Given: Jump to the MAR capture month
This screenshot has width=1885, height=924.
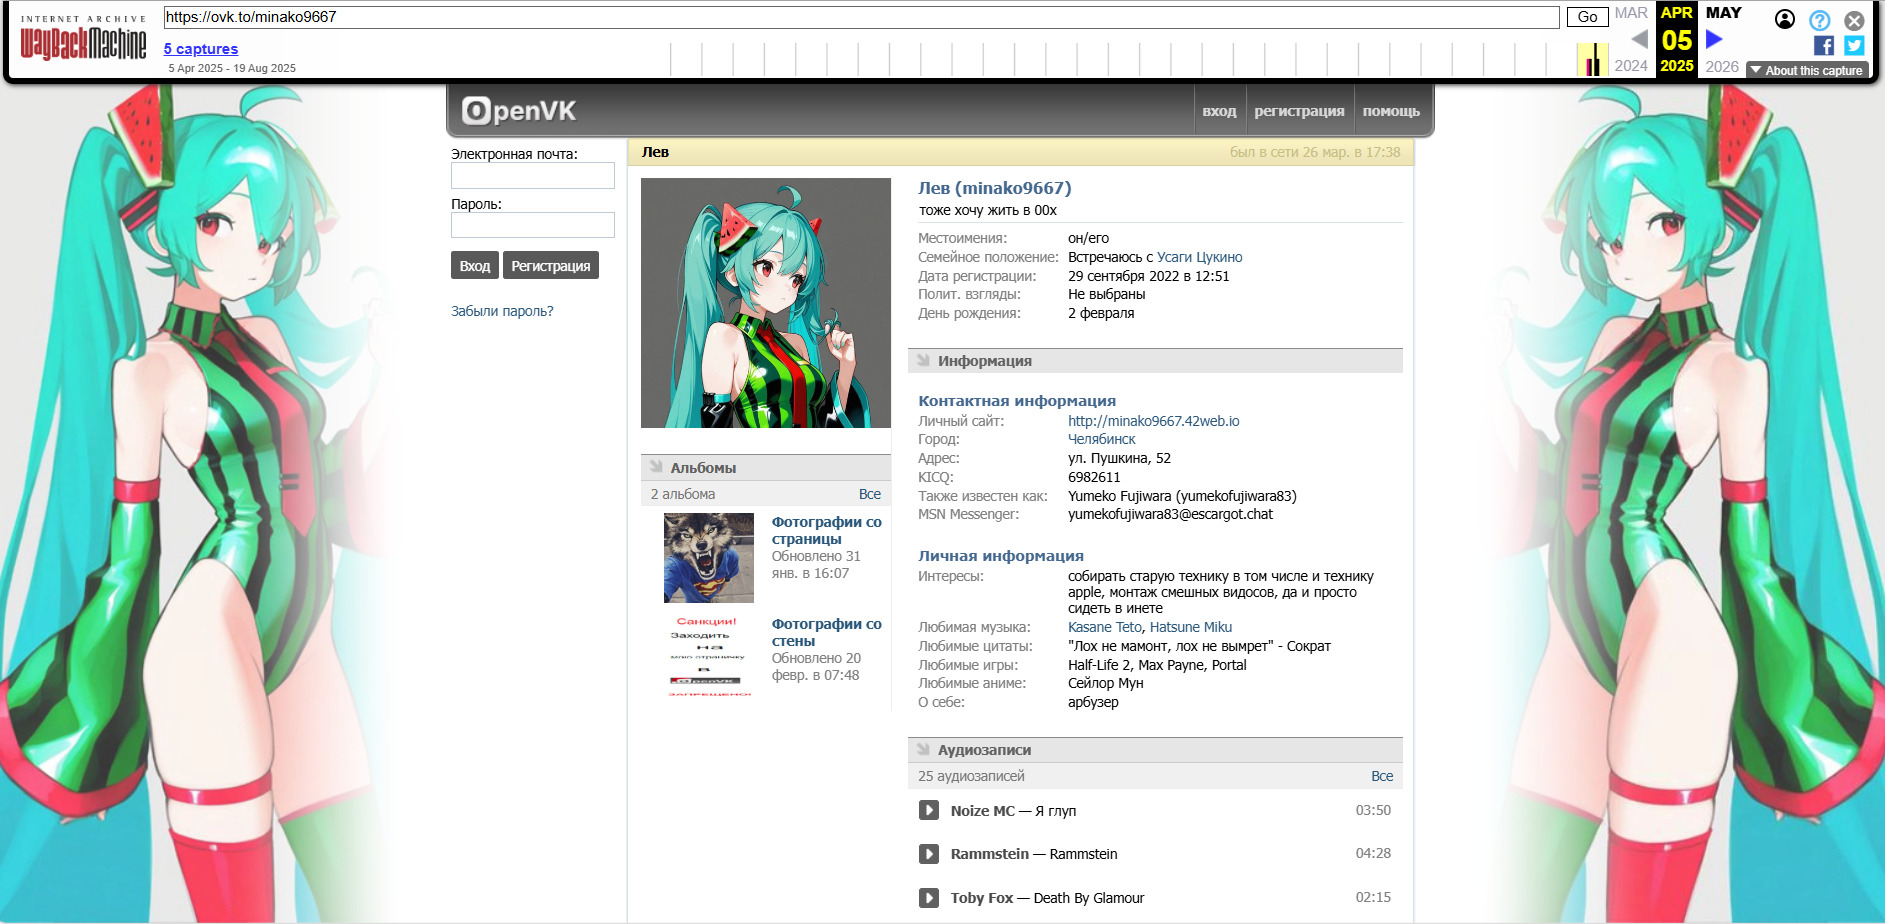Looking at the screenshot, I should pos(1631,13).
